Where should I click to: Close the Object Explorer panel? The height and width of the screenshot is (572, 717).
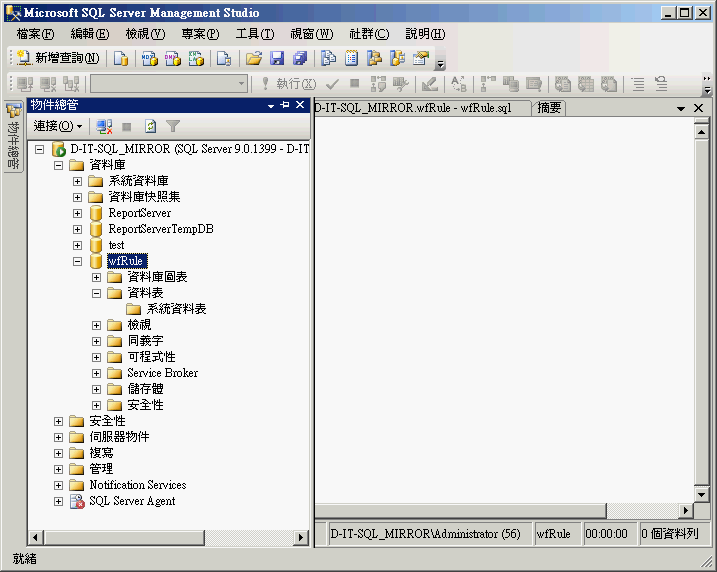[x=300, y=105]
